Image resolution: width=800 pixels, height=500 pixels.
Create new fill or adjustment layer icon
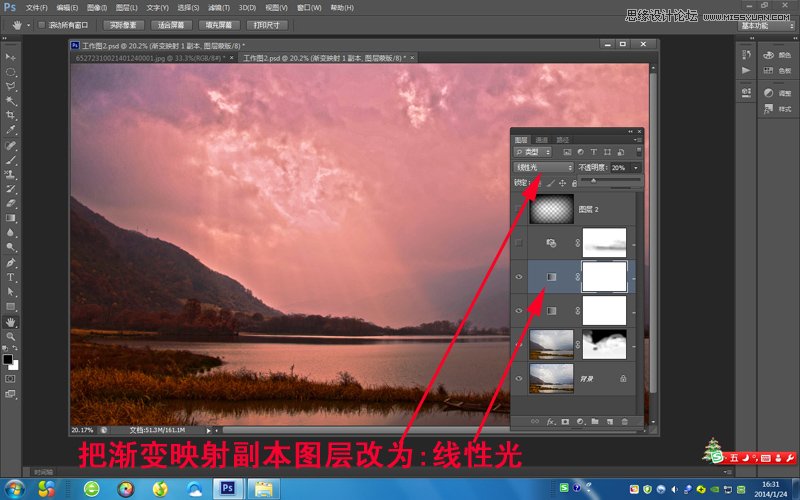tap(580, 422)
